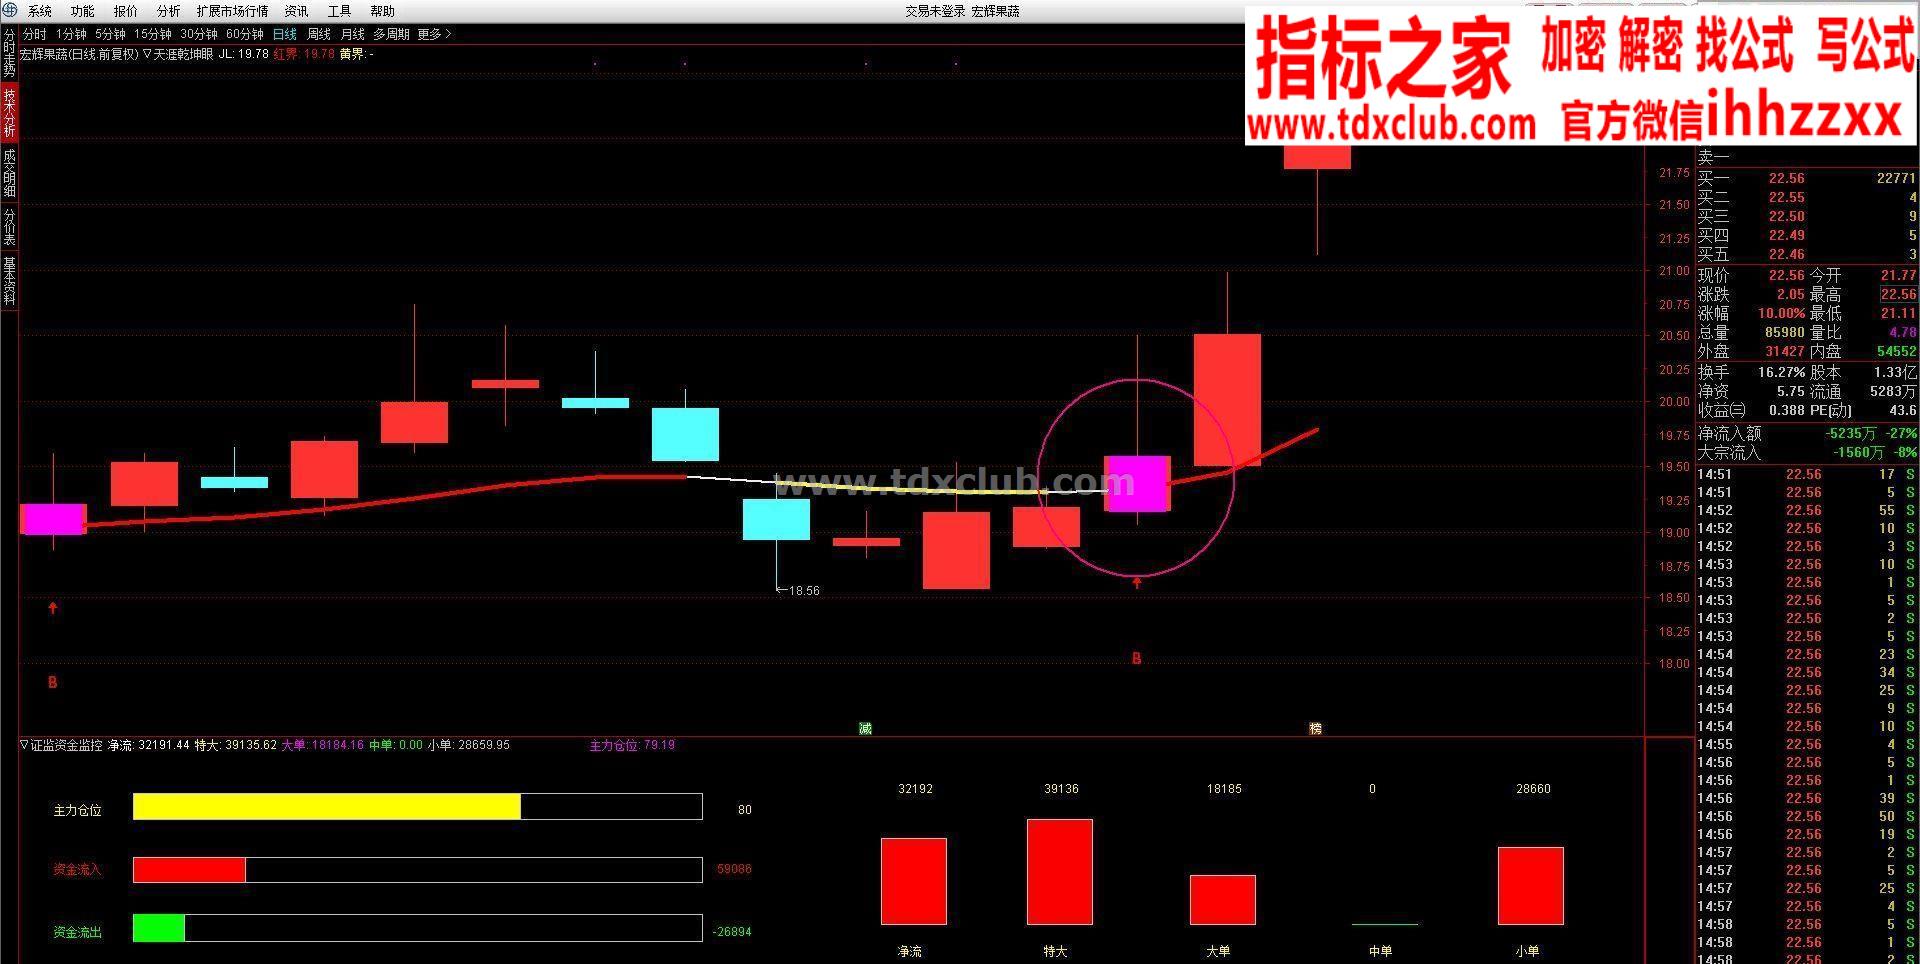This screenshot has height=964, width=1920.
Task: Click the 净流 bar showing 32192
Action: point(913,881)
